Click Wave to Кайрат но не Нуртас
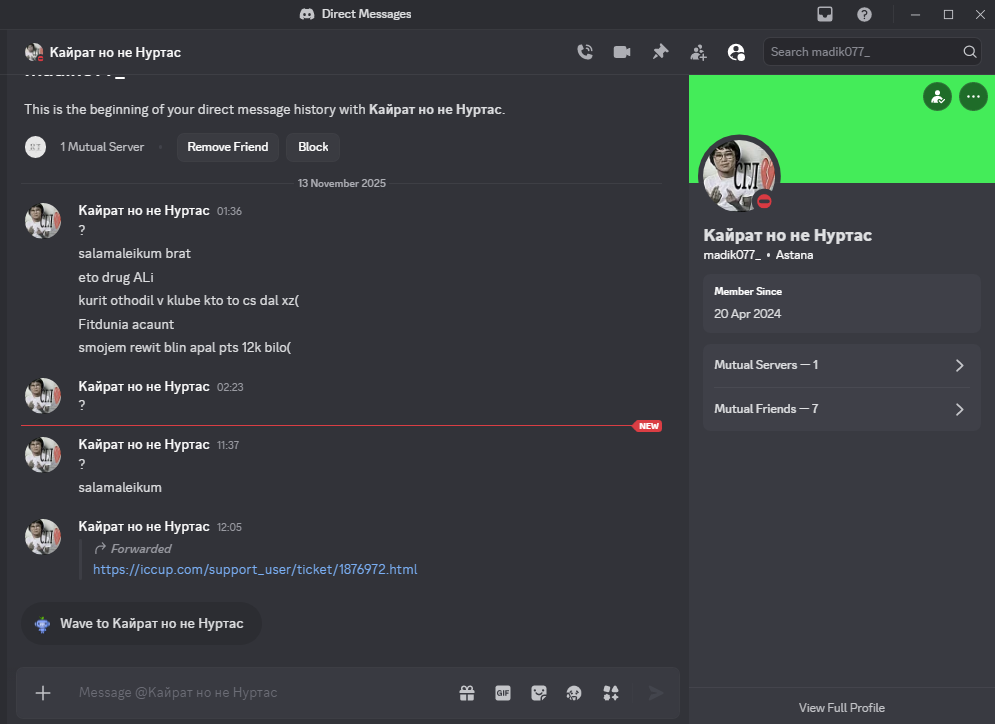 tap(142, 624)
